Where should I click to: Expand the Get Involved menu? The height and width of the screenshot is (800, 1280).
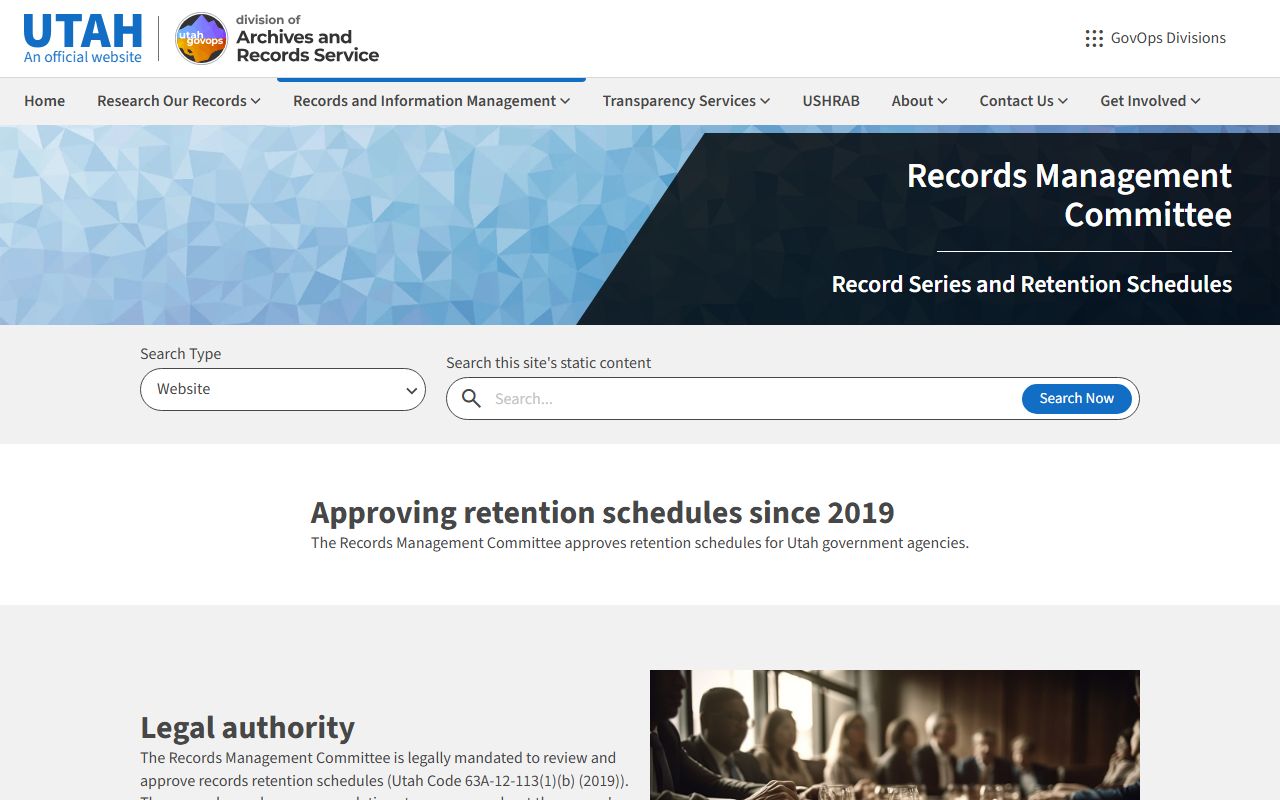1150,101
